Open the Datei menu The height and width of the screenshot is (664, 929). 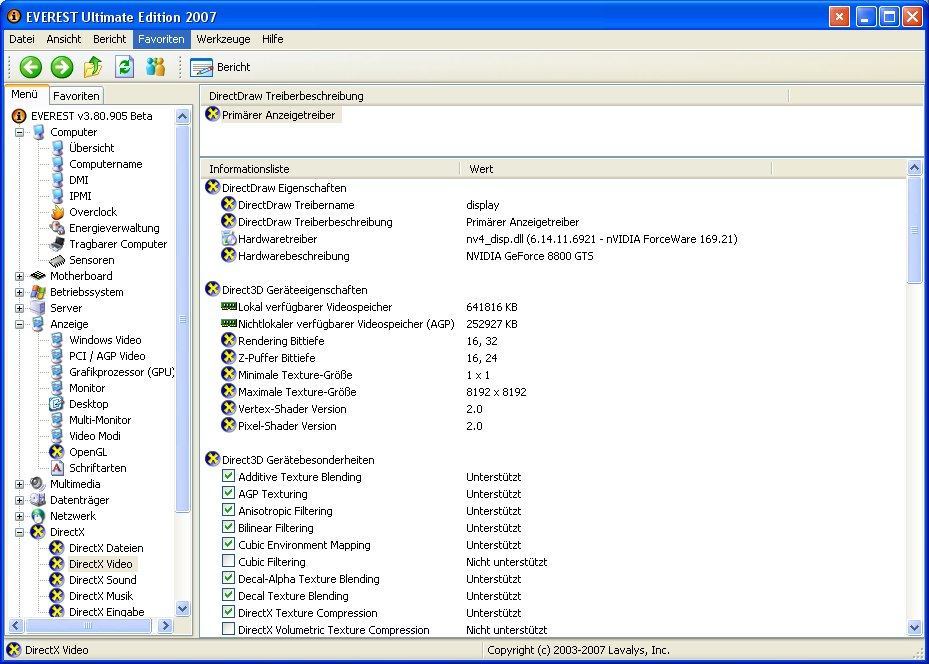[22, 39]
